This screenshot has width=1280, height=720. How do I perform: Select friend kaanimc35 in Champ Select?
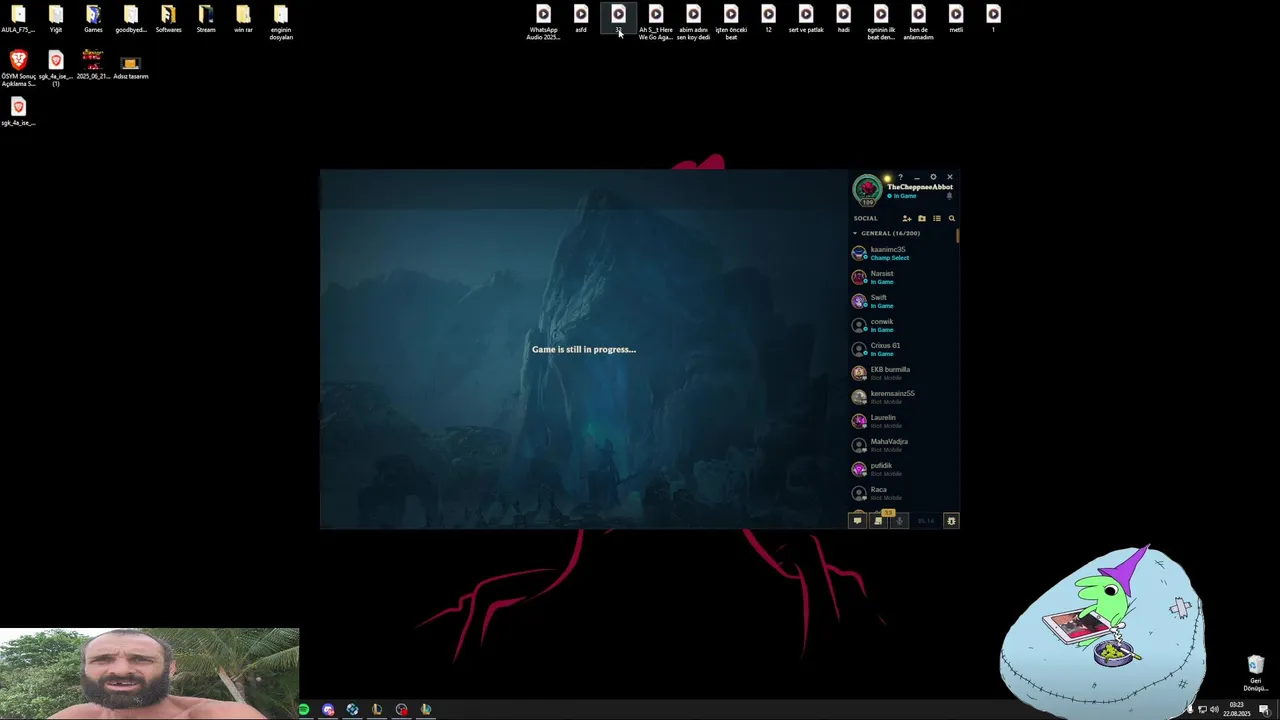[902, 253]
